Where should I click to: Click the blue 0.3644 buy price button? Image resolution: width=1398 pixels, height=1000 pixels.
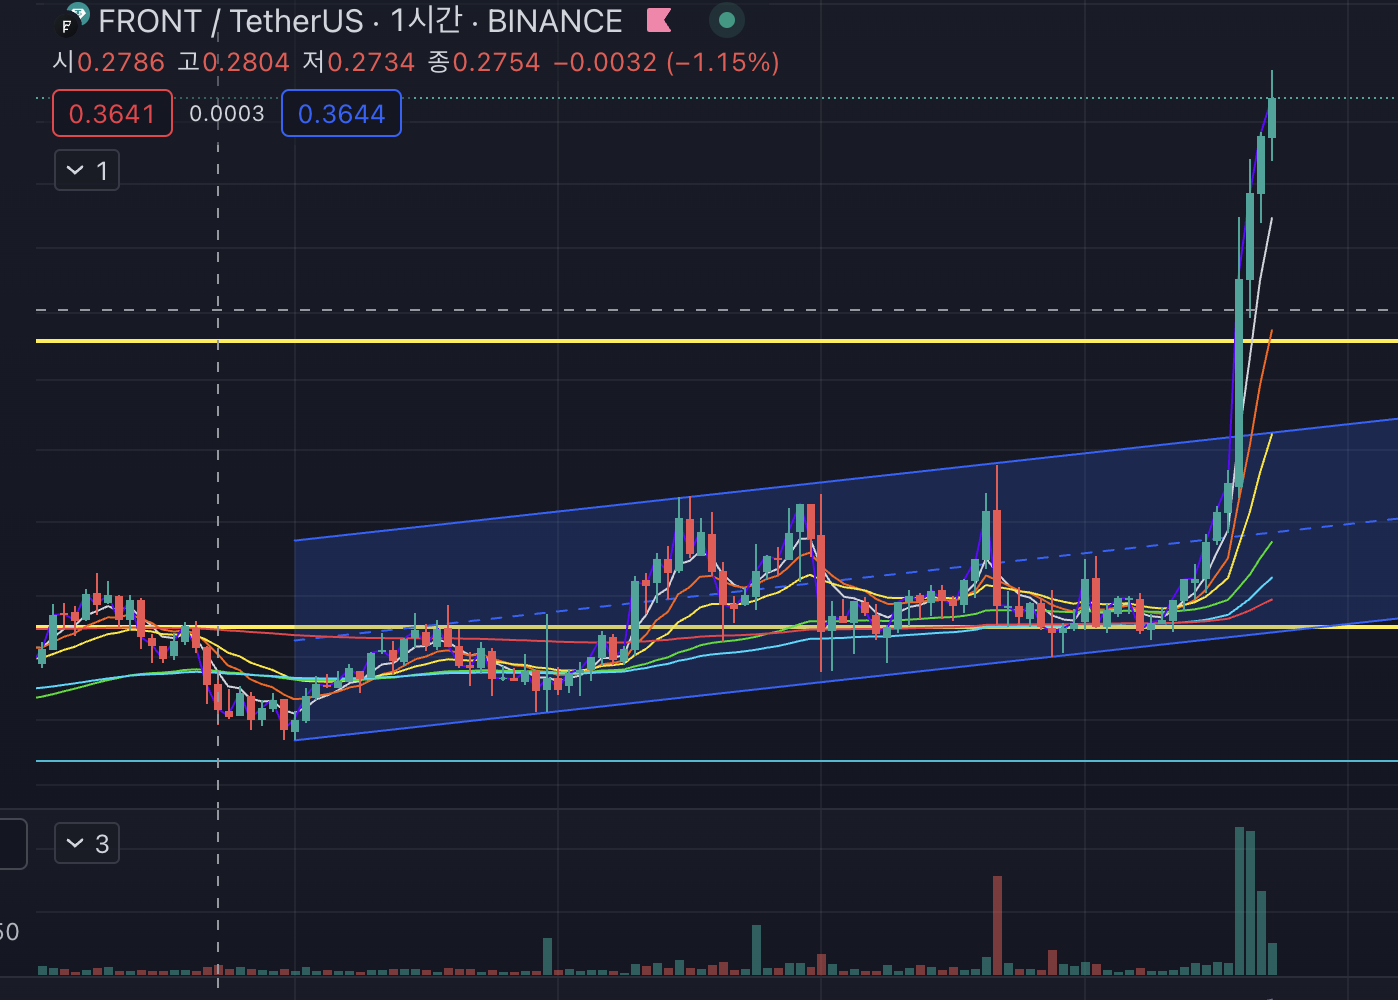(341, 113)
